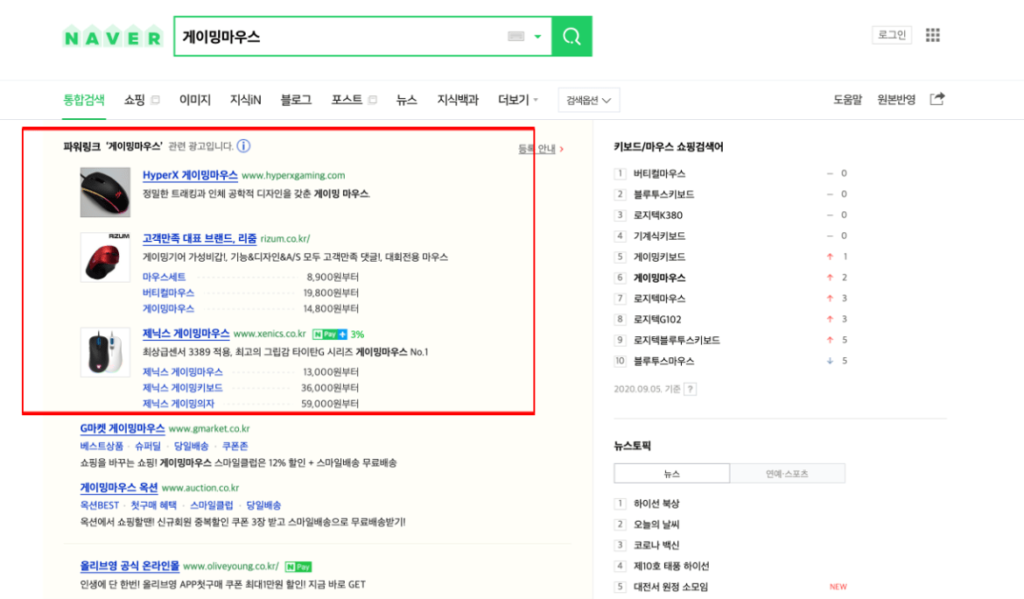Click the red Rizum mouse thumbnail
This screenshot has height=599, width=1024.
coord(105,257)
